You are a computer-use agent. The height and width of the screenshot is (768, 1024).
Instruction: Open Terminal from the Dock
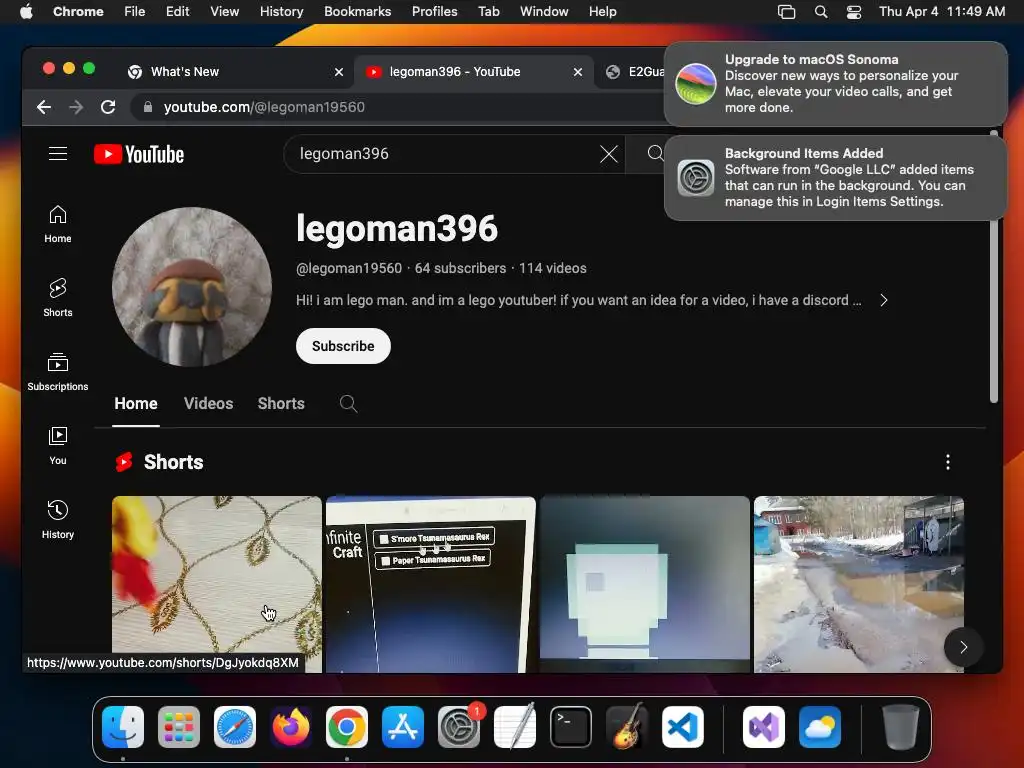(571, 727)
